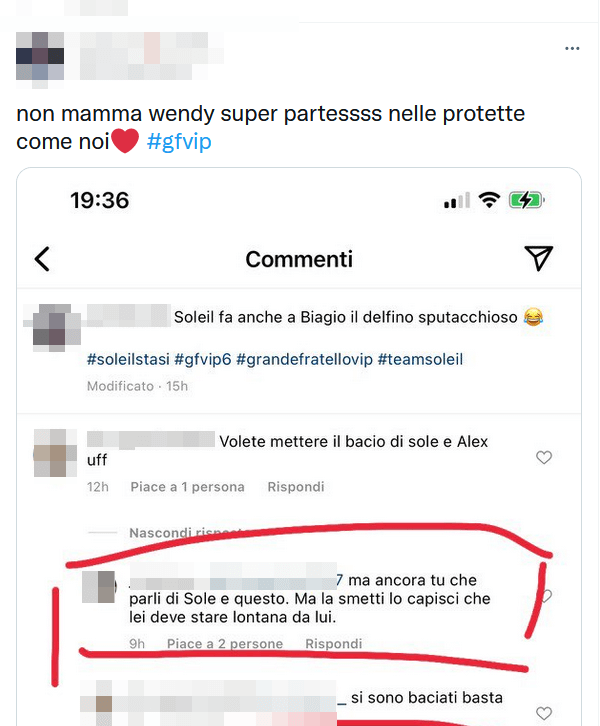View likes on 'Piace a 2 persone'
The image size is (600, 726).
225,644
